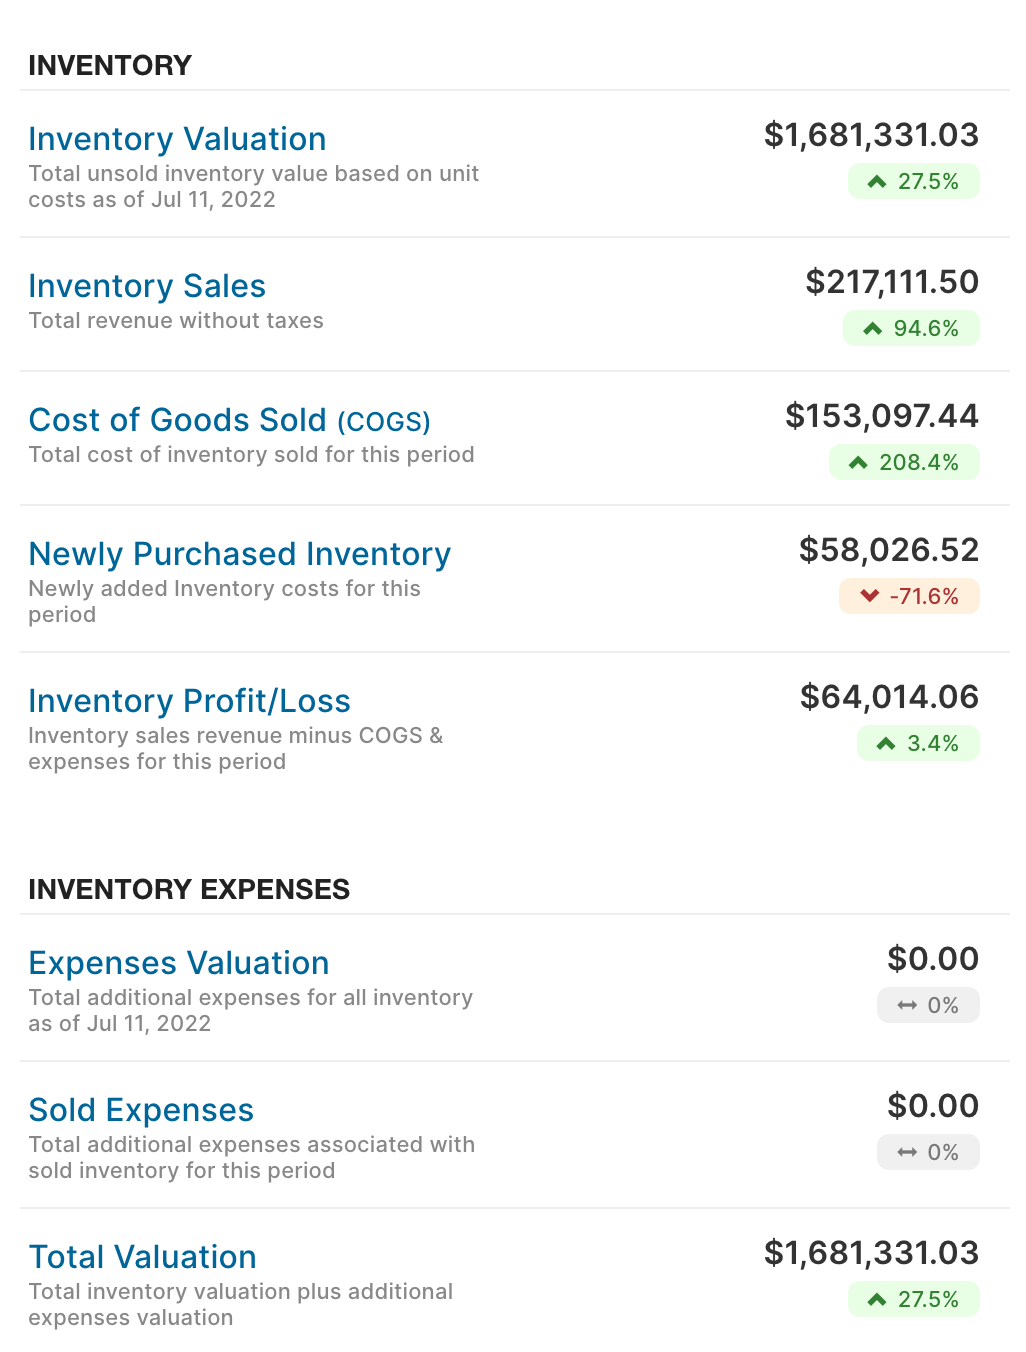Screen dimensions: 1026x1352
Task: Click Total Valuation's 27.5% up arrow
Action: (877, 1300)
